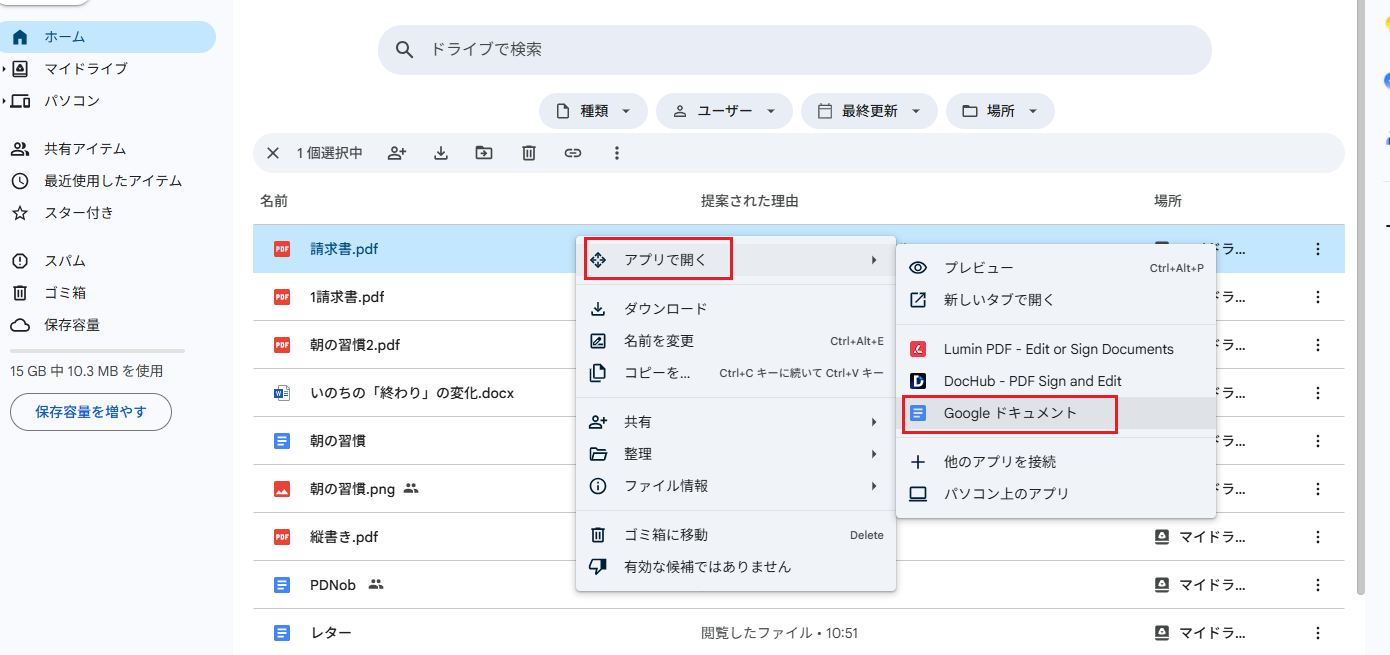
Task: Open the ユーザー user filter dropdown
Action: pyautogui.click(x=724, y=111)
